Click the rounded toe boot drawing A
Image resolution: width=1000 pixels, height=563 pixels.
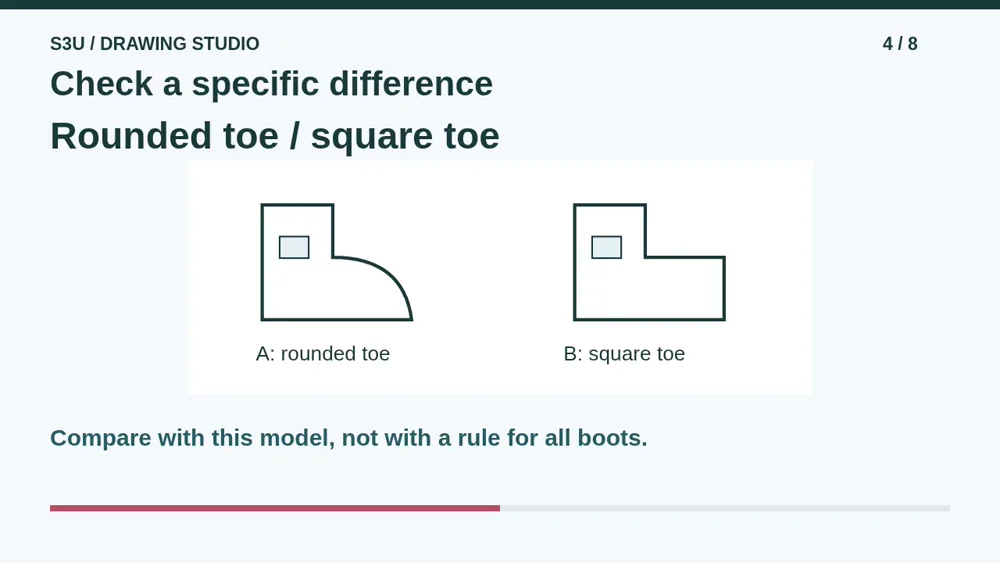tap(336, 262)
